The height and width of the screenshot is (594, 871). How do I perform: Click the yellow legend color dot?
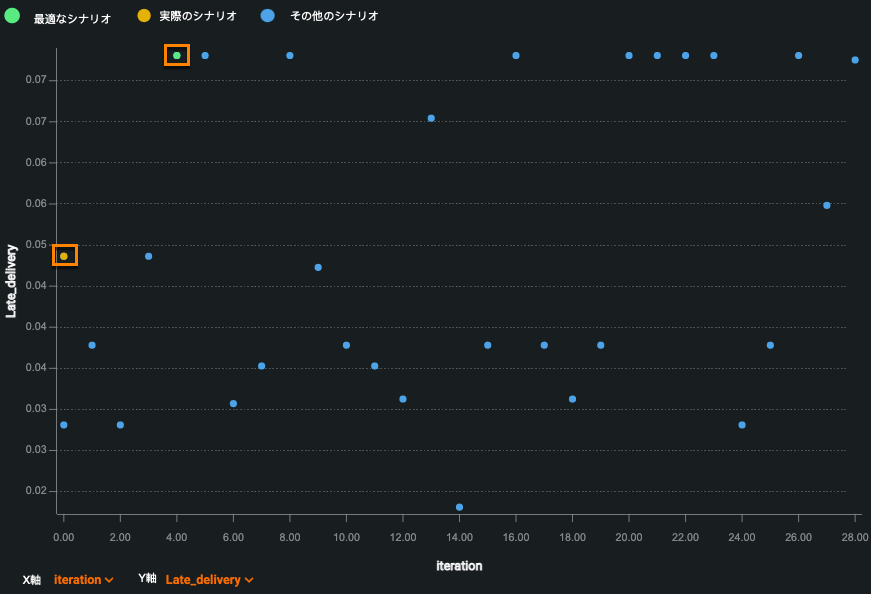pos(144,16)
